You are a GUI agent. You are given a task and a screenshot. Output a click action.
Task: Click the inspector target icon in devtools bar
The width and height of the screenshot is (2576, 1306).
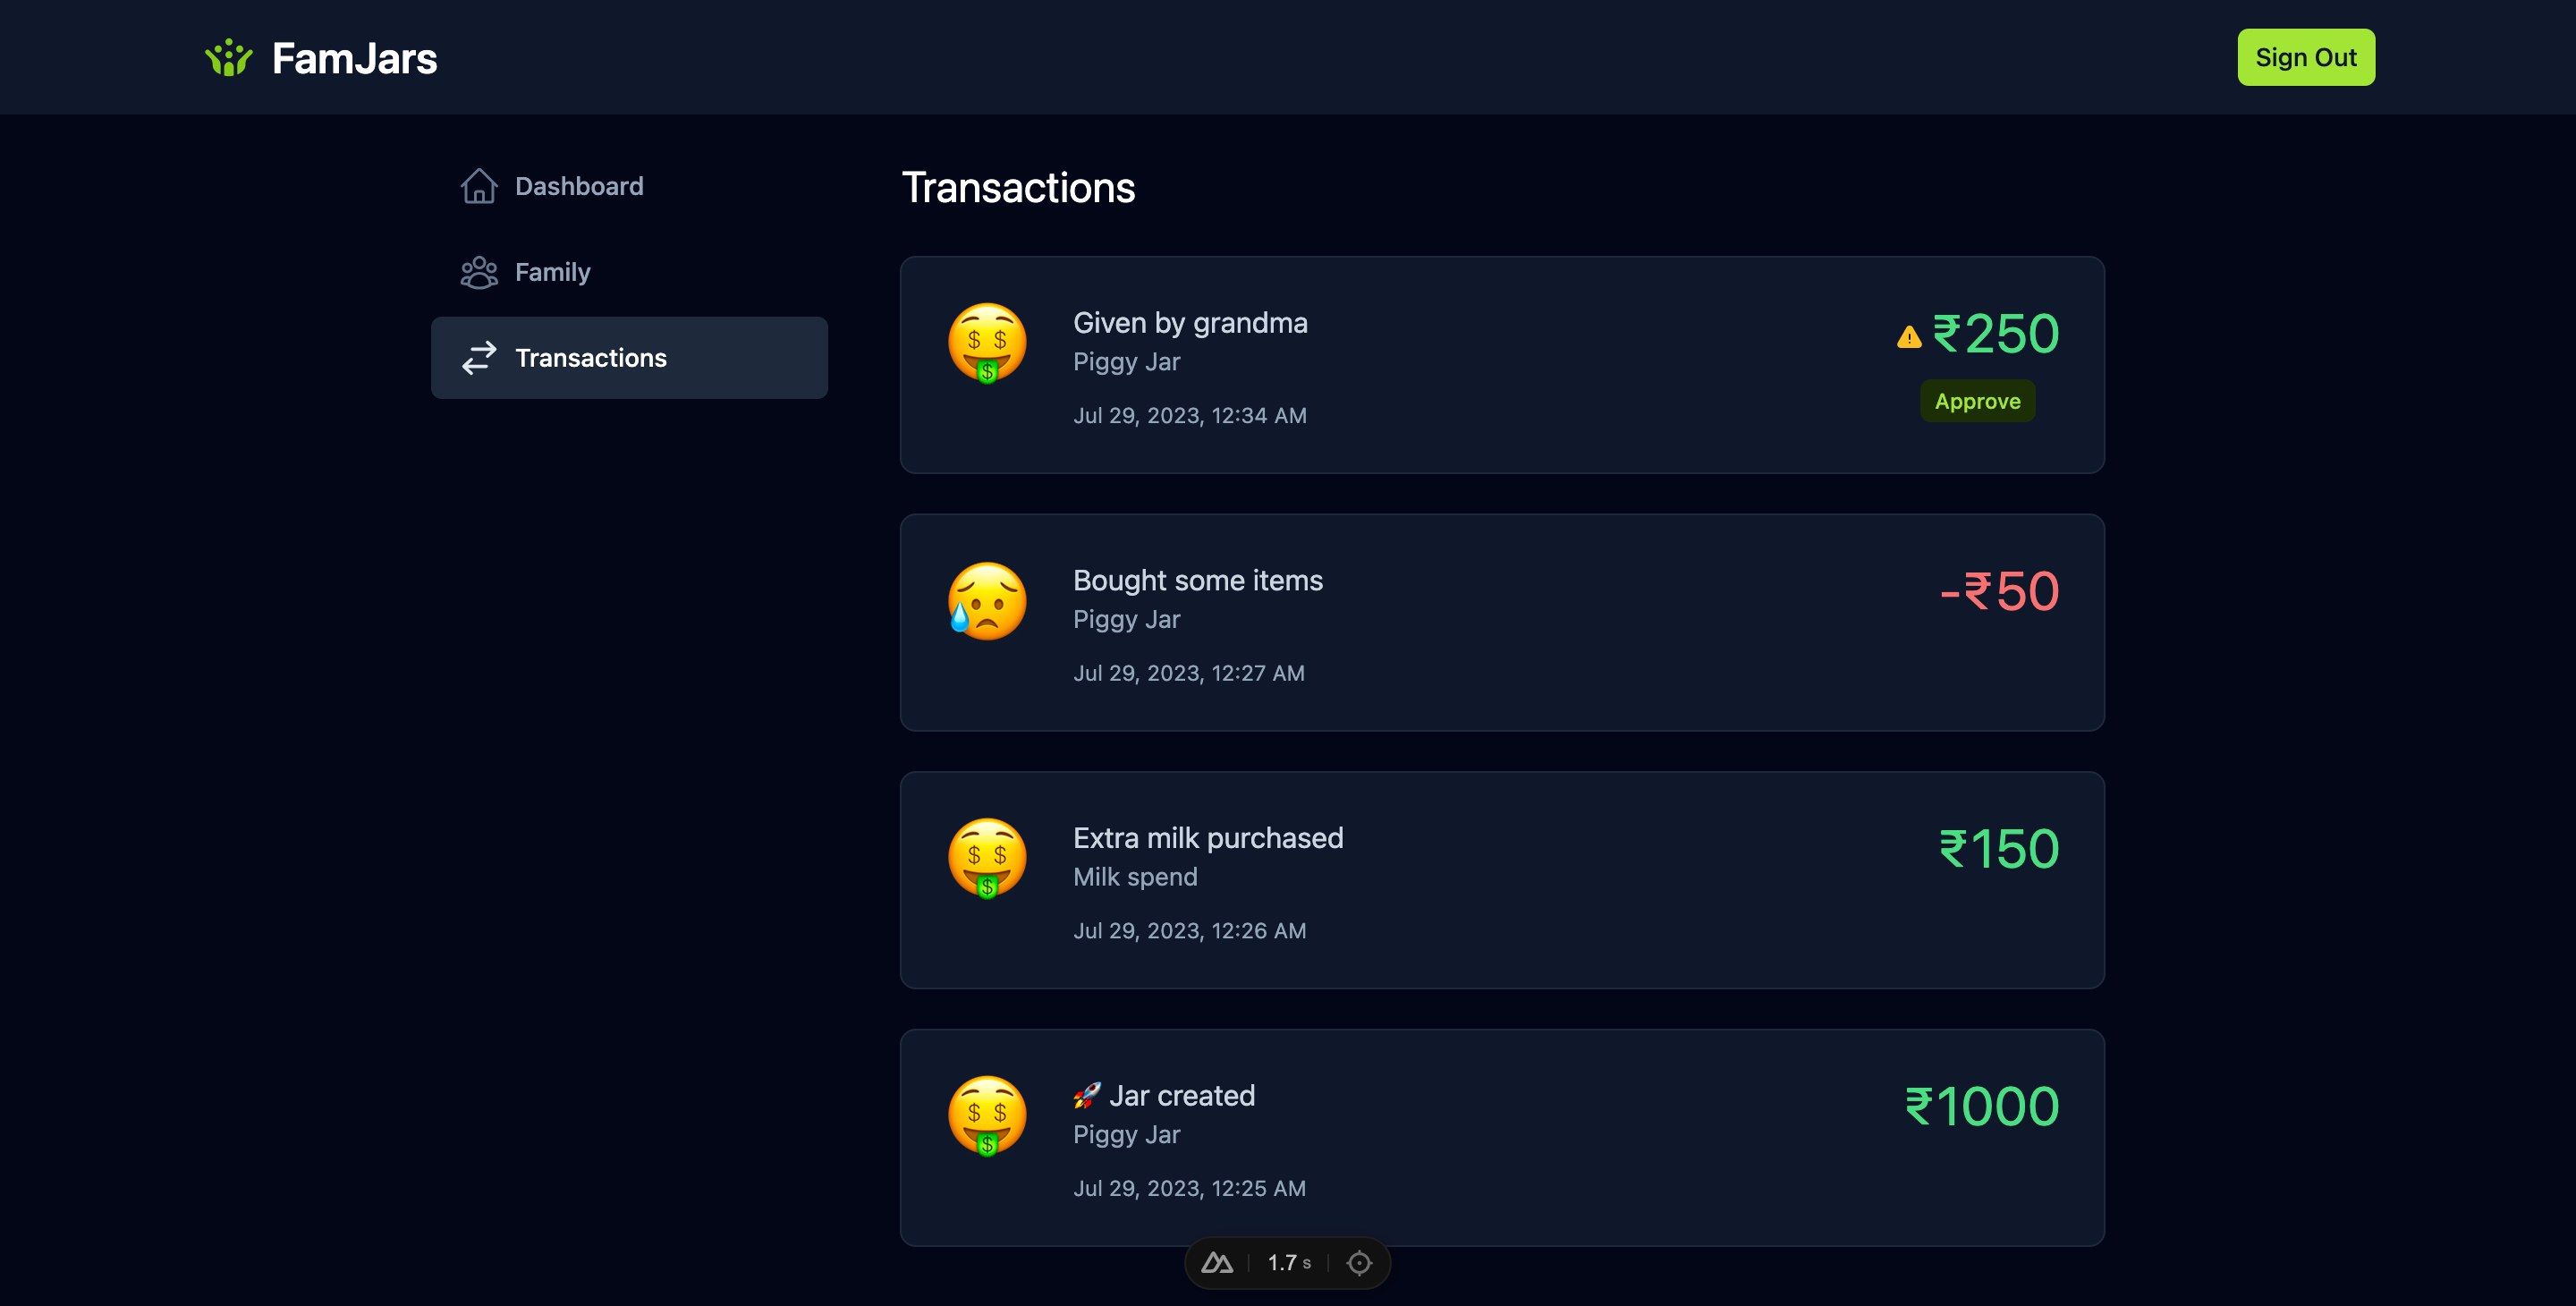pos(1359,1263)
